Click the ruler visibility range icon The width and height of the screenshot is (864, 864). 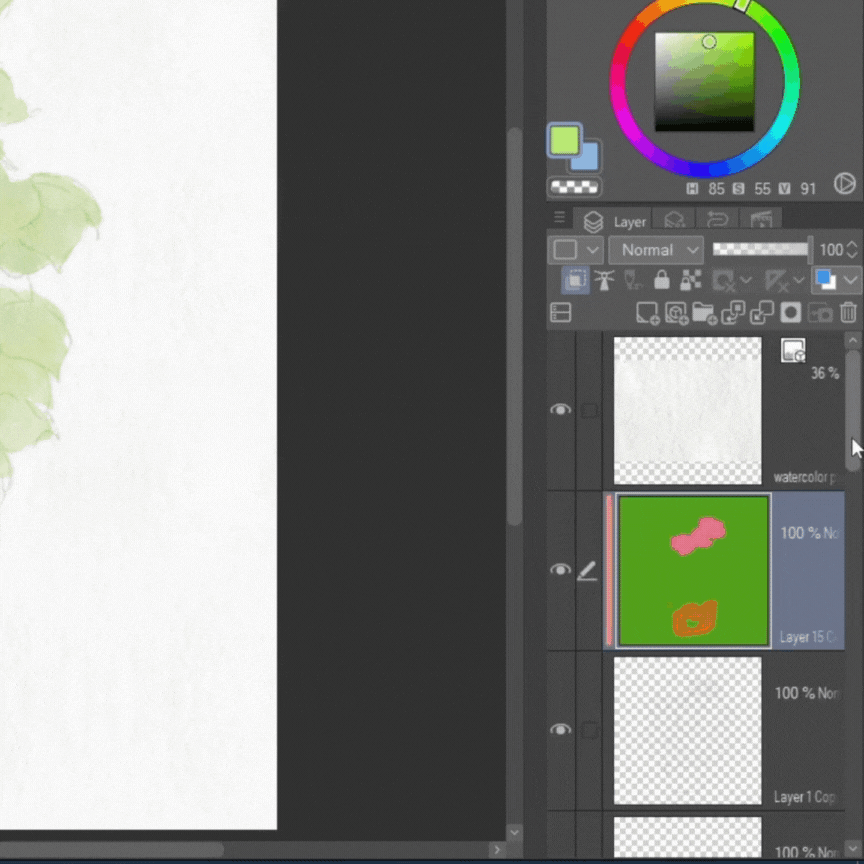[776, 280]
